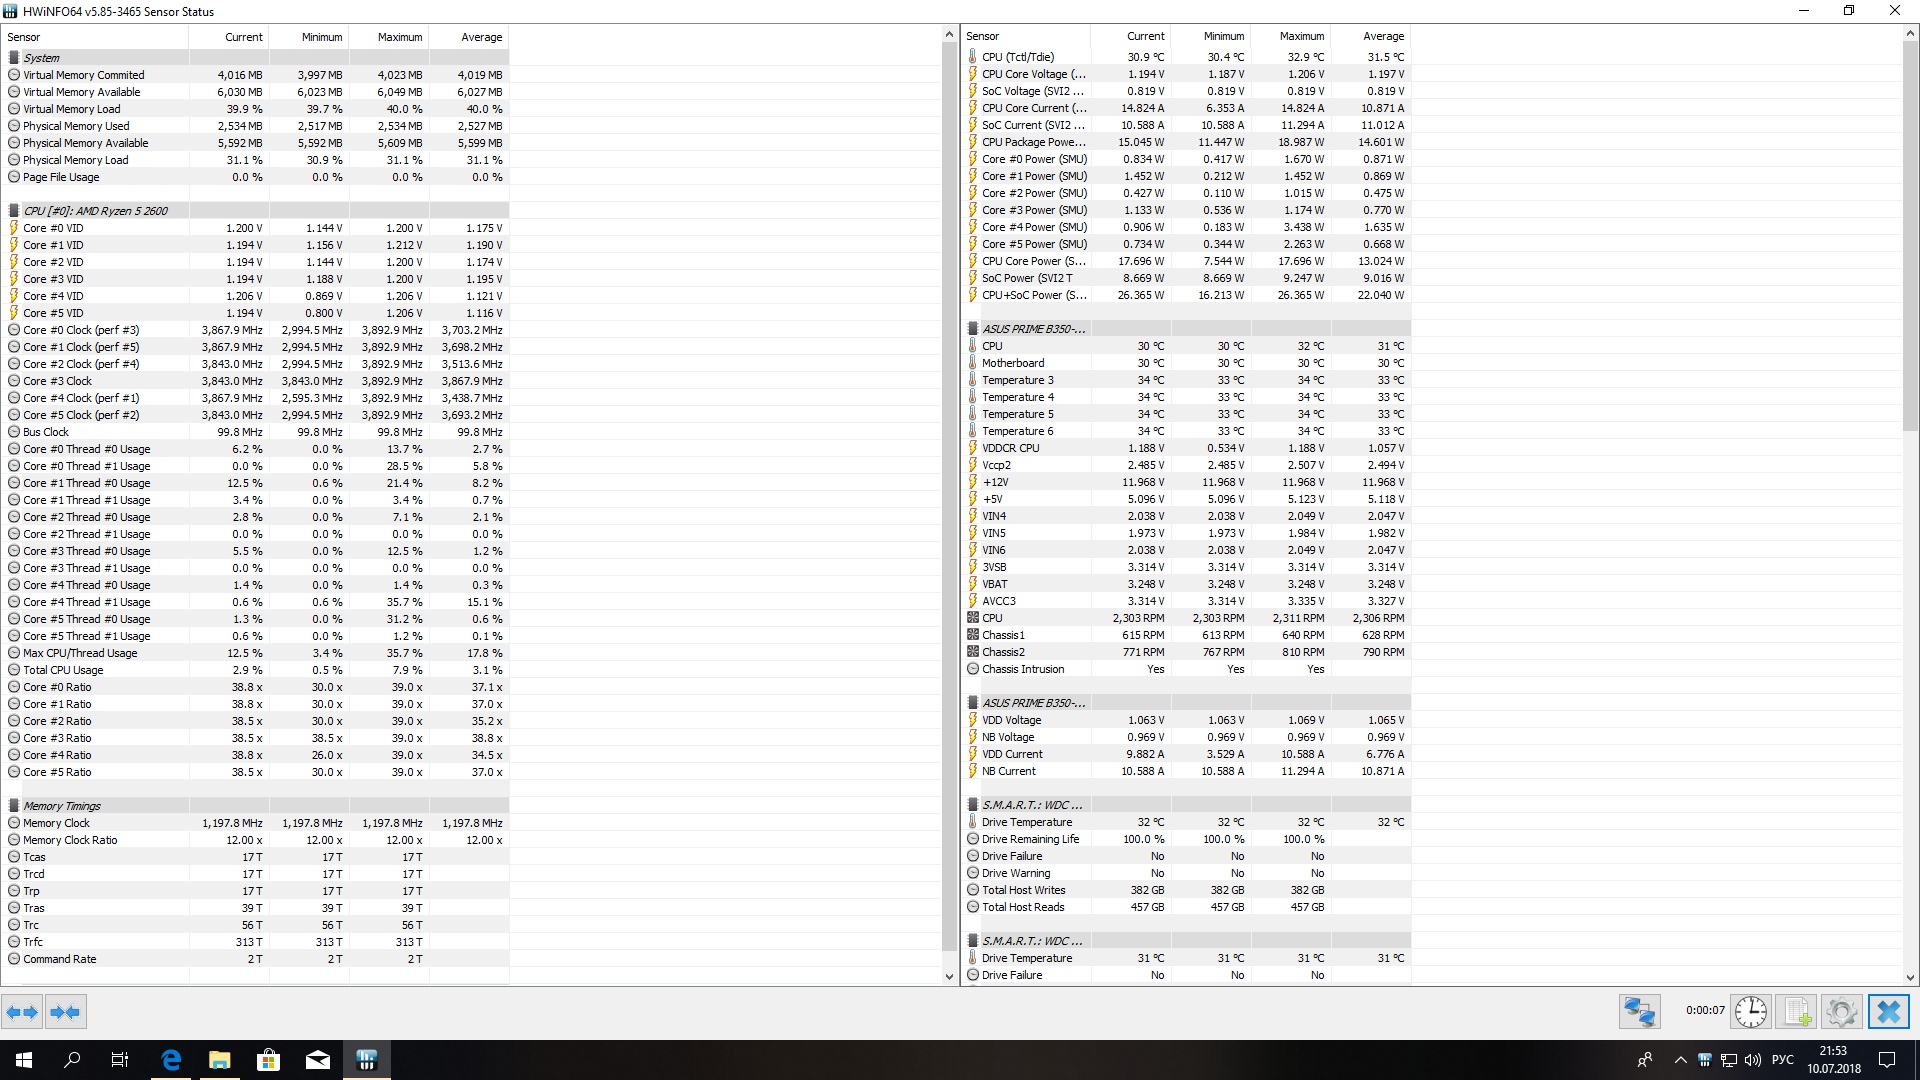Open the remote network monitoring icon

point(1639,1012)
